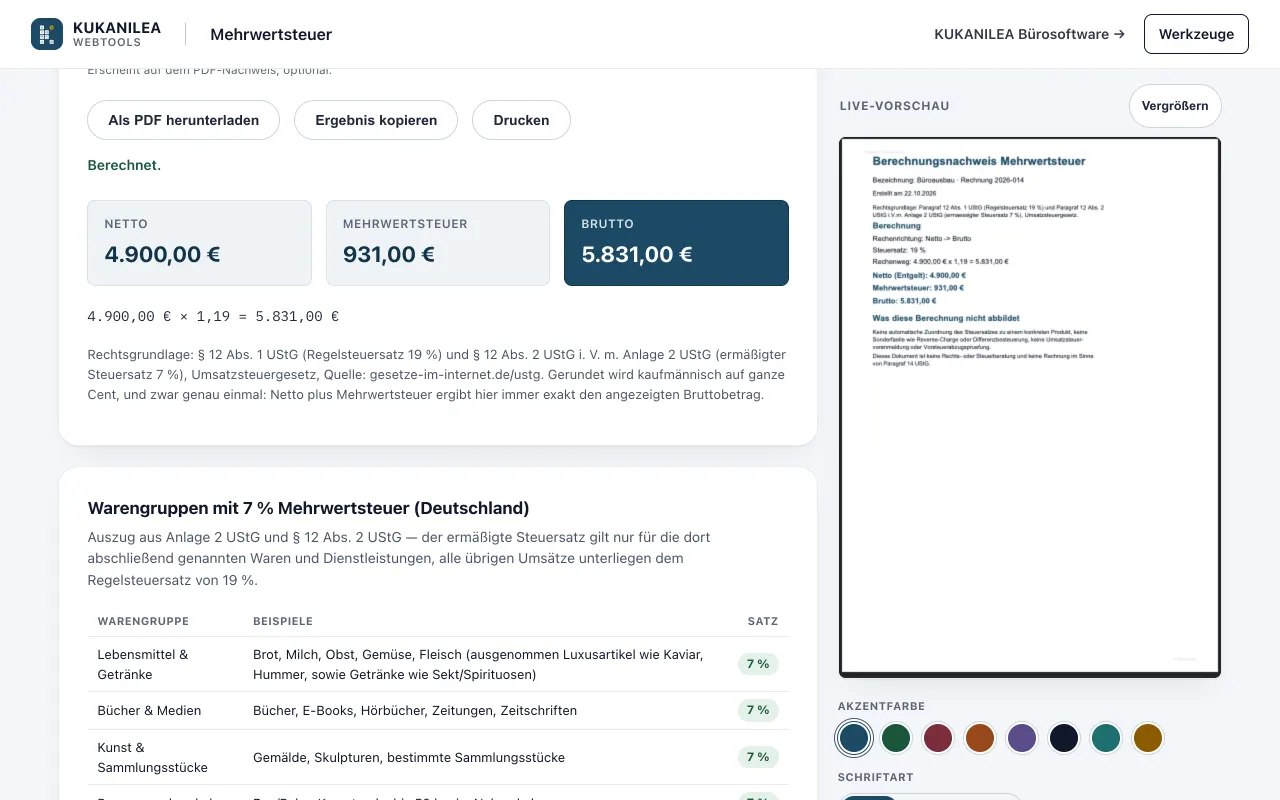Viewport: 1280px width, 800px height.
Task: Click the 'Bücher, E-Books, Hörbücher, Zeitungen, Zeitschriften' cell
Action: 415,710
